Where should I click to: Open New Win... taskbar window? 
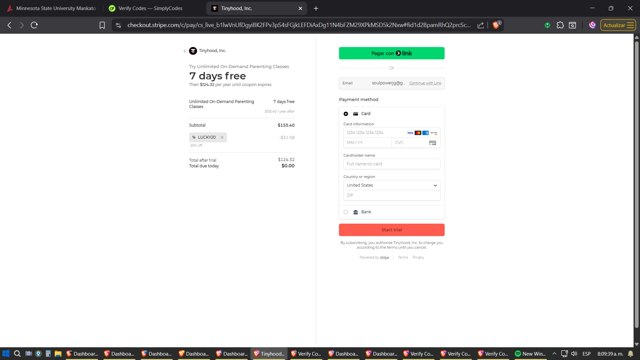click(530, 354)
